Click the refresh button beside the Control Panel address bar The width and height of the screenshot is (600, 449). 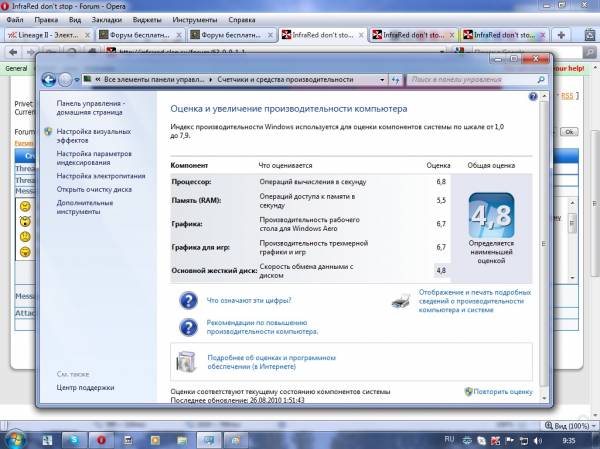[396, 80]
